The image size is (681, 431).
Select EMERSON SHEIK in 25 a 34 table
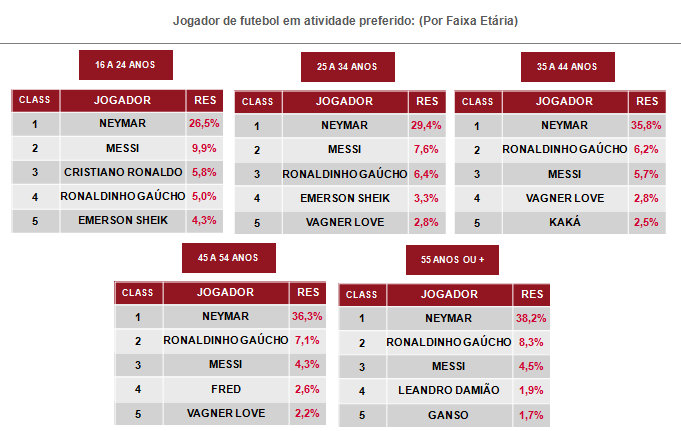point(345,198)
